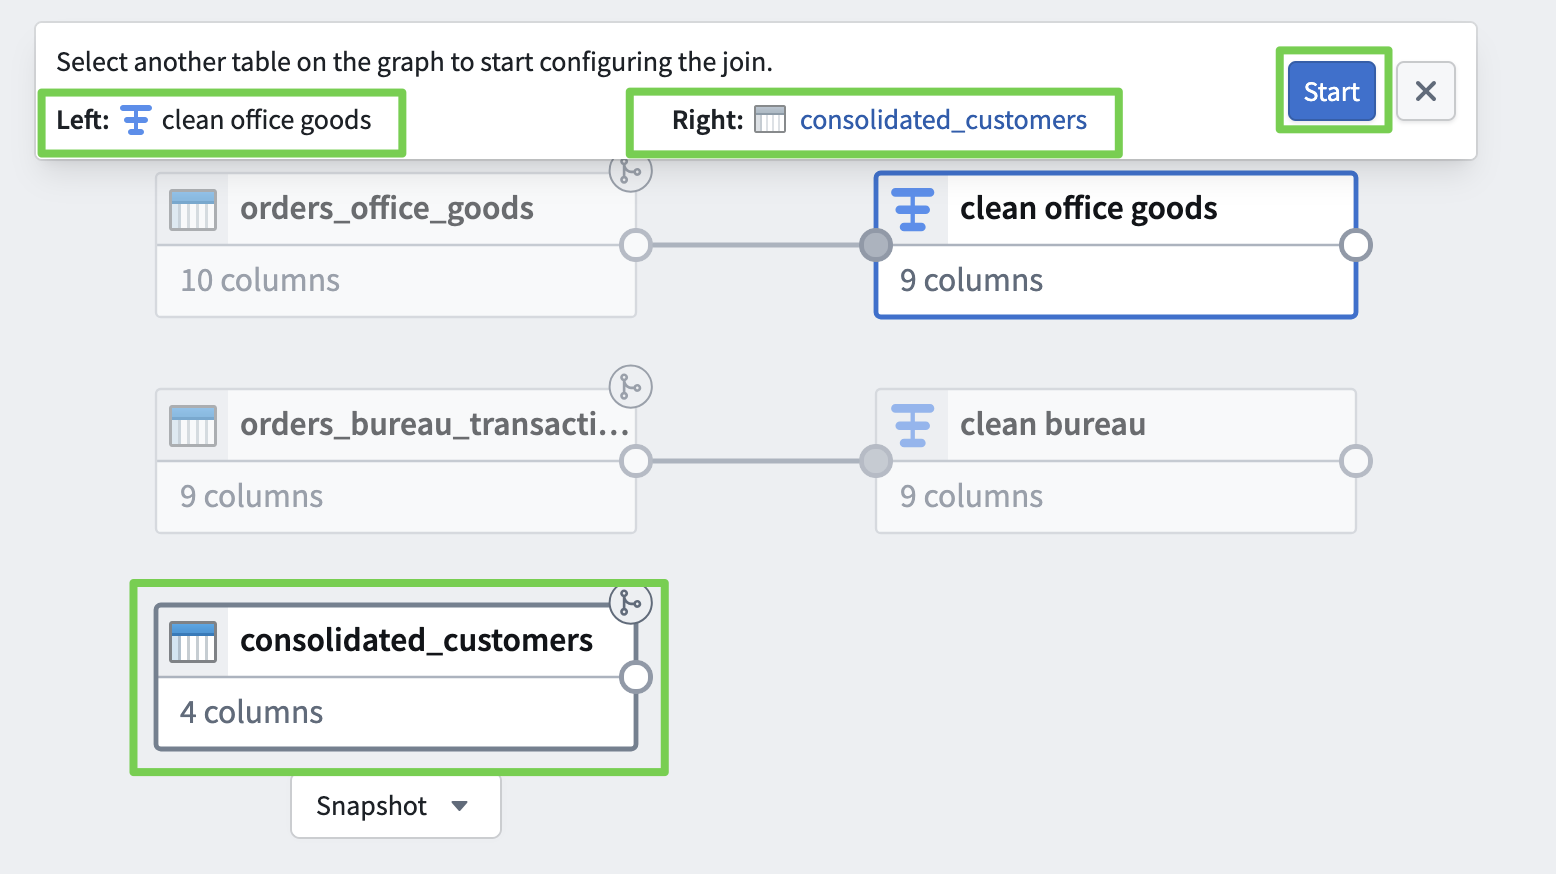
Task: Click the transform icon on clean office goods node
Action: click(x=912, y=209)
